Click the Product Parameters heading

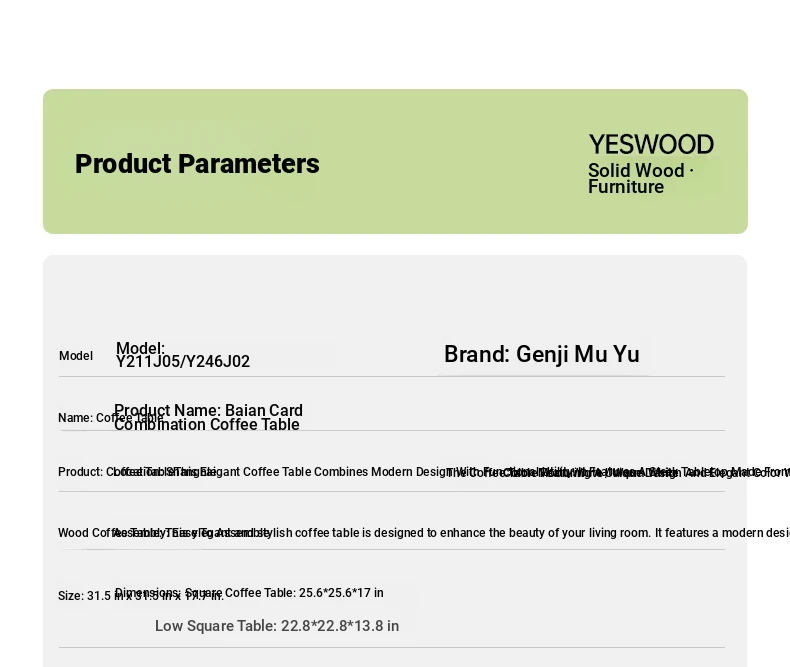[x=197, y=164]
